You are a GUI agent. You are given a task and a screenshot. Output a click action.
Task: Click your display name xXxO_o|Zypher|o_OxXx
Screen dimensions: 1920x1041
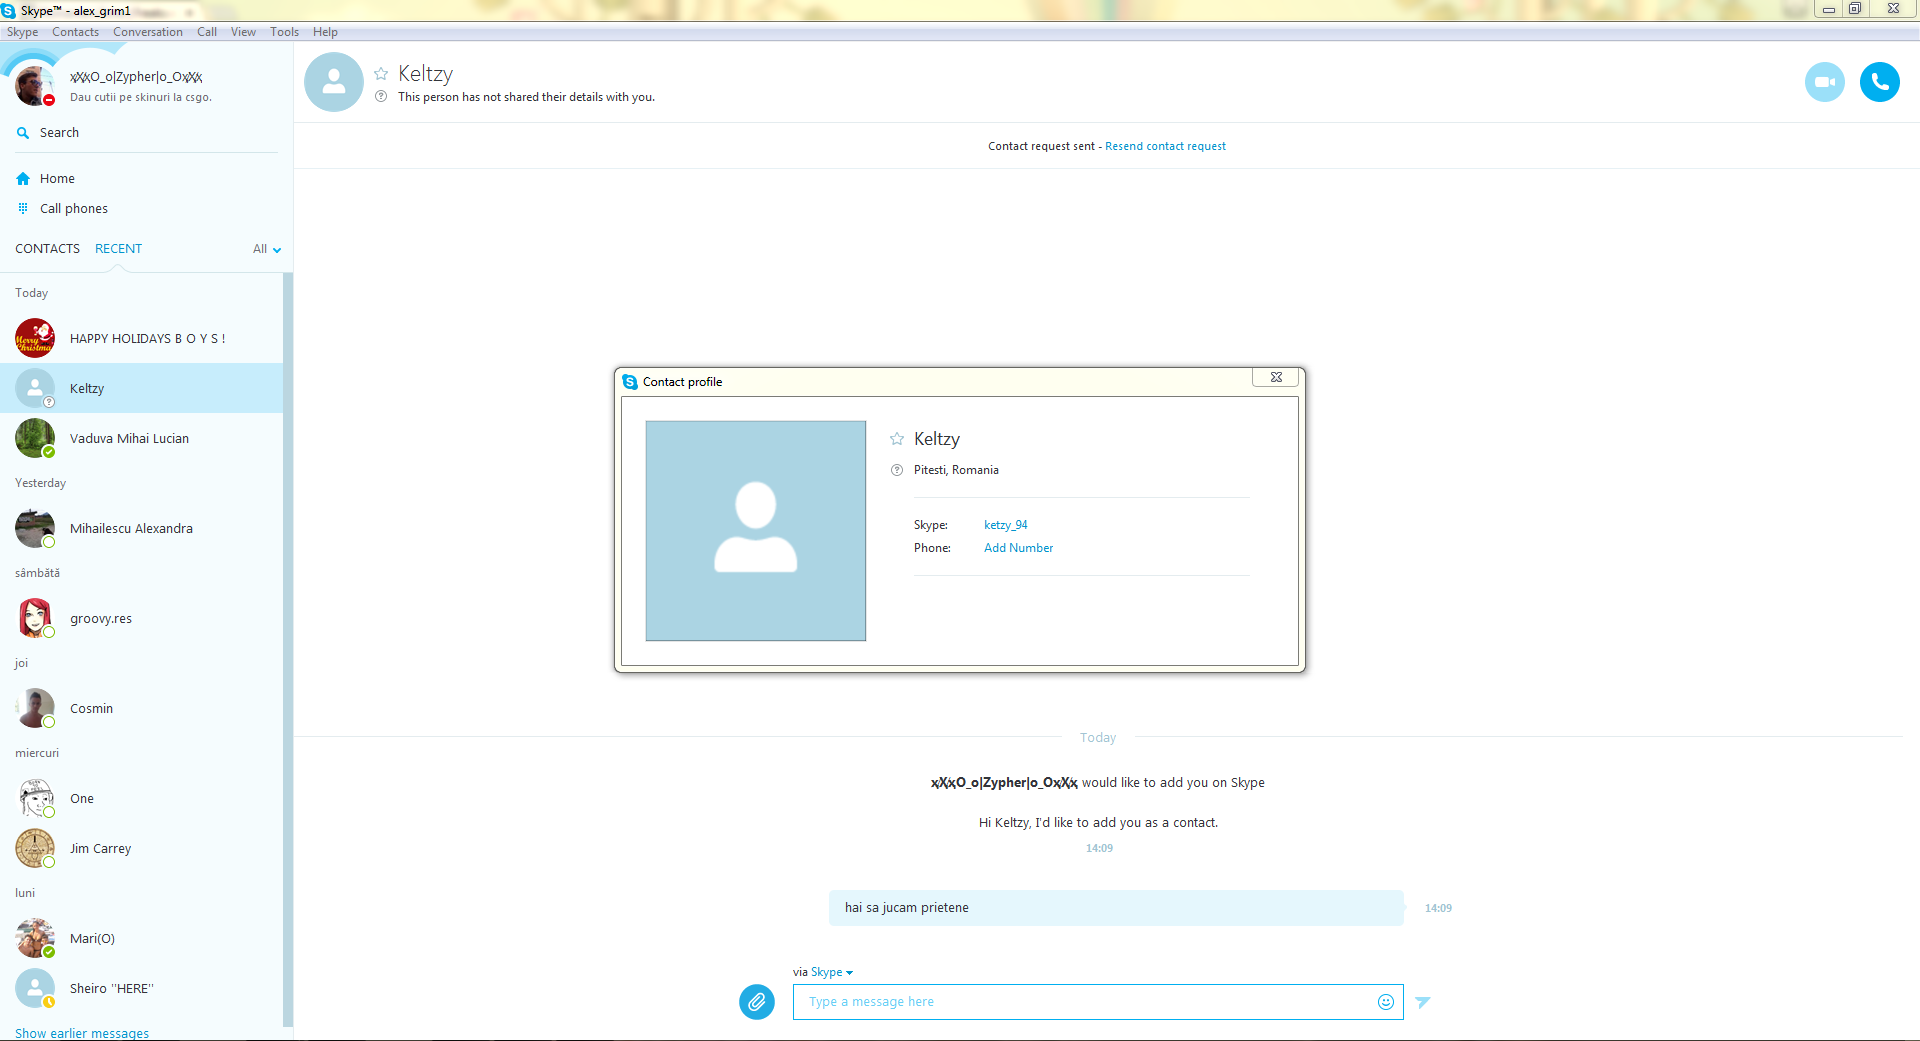(136, 77)
